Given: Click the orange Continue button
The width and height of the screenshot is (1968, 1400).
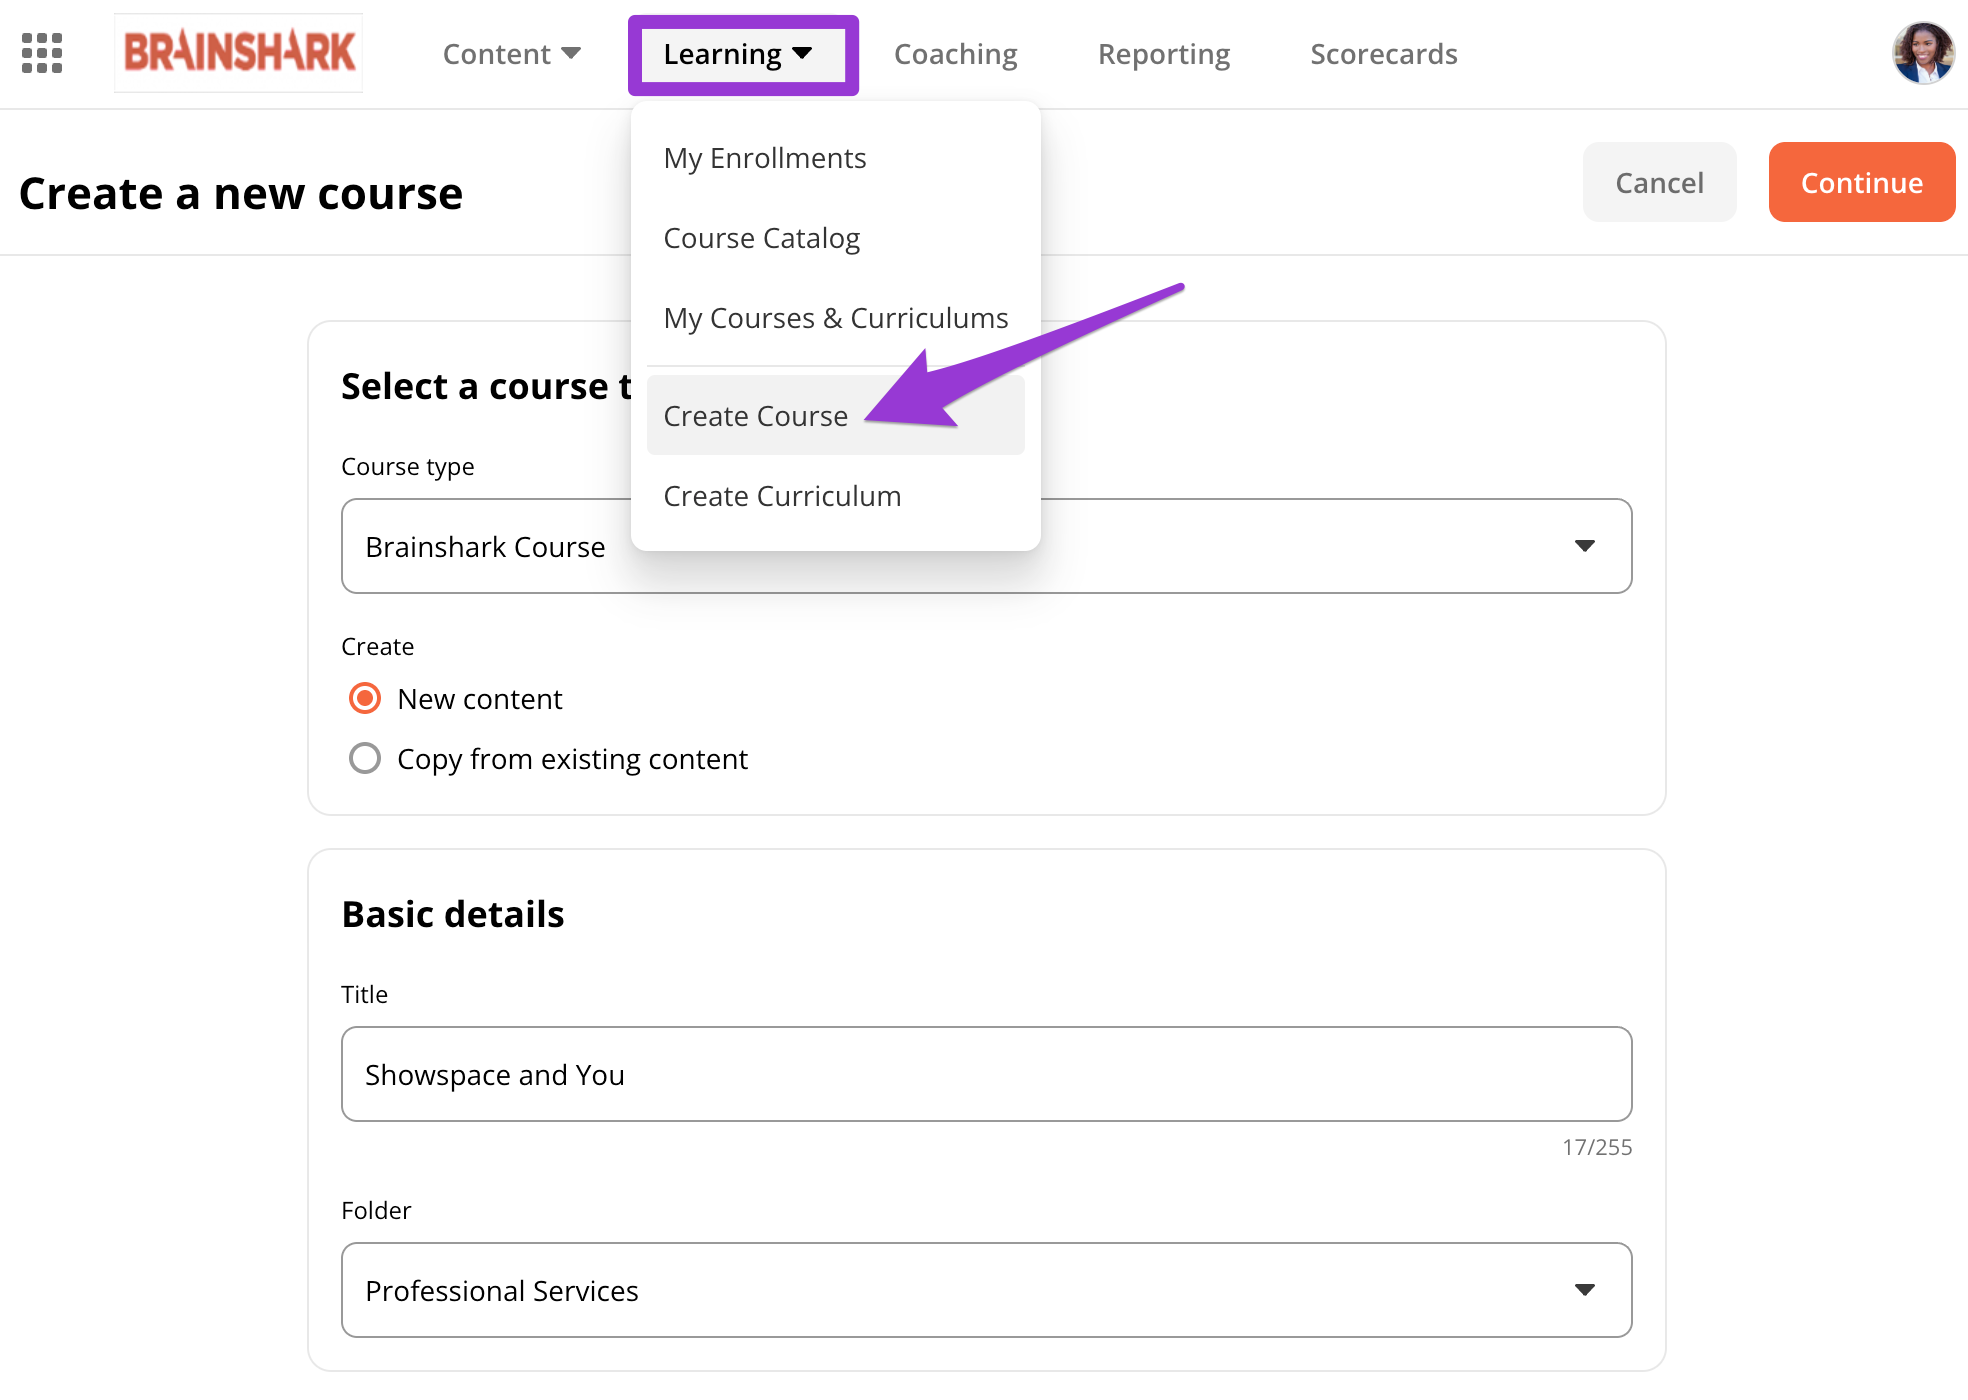Looking at the screenshot, I should [x=1861, y=182].
